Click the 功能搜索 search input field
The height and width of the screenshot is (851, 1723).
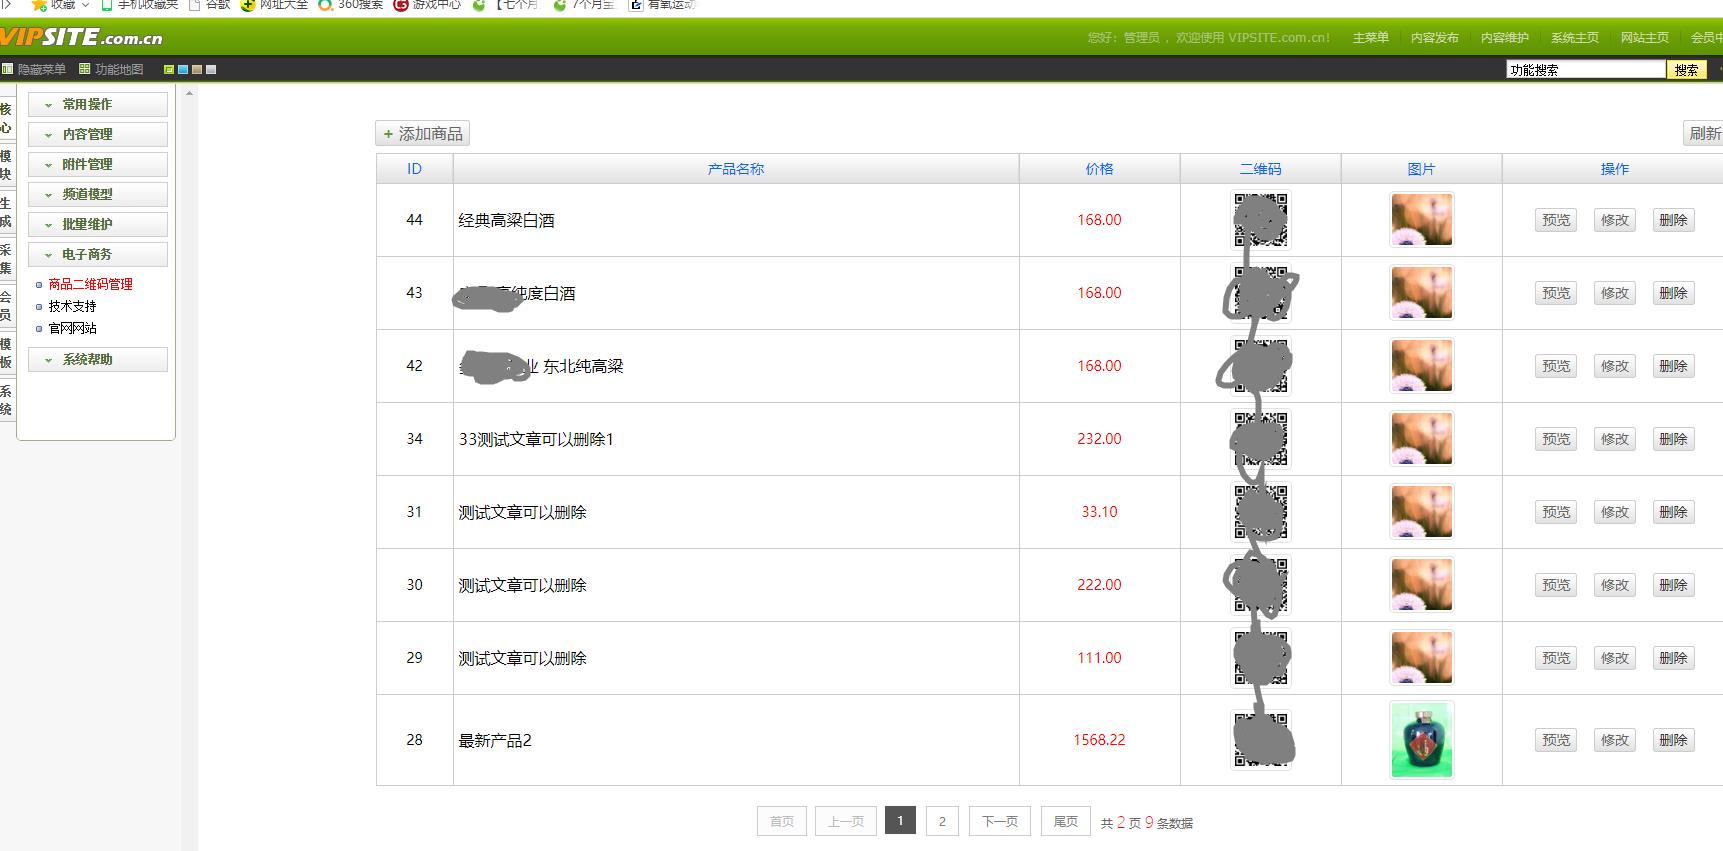click(1585, 69)
